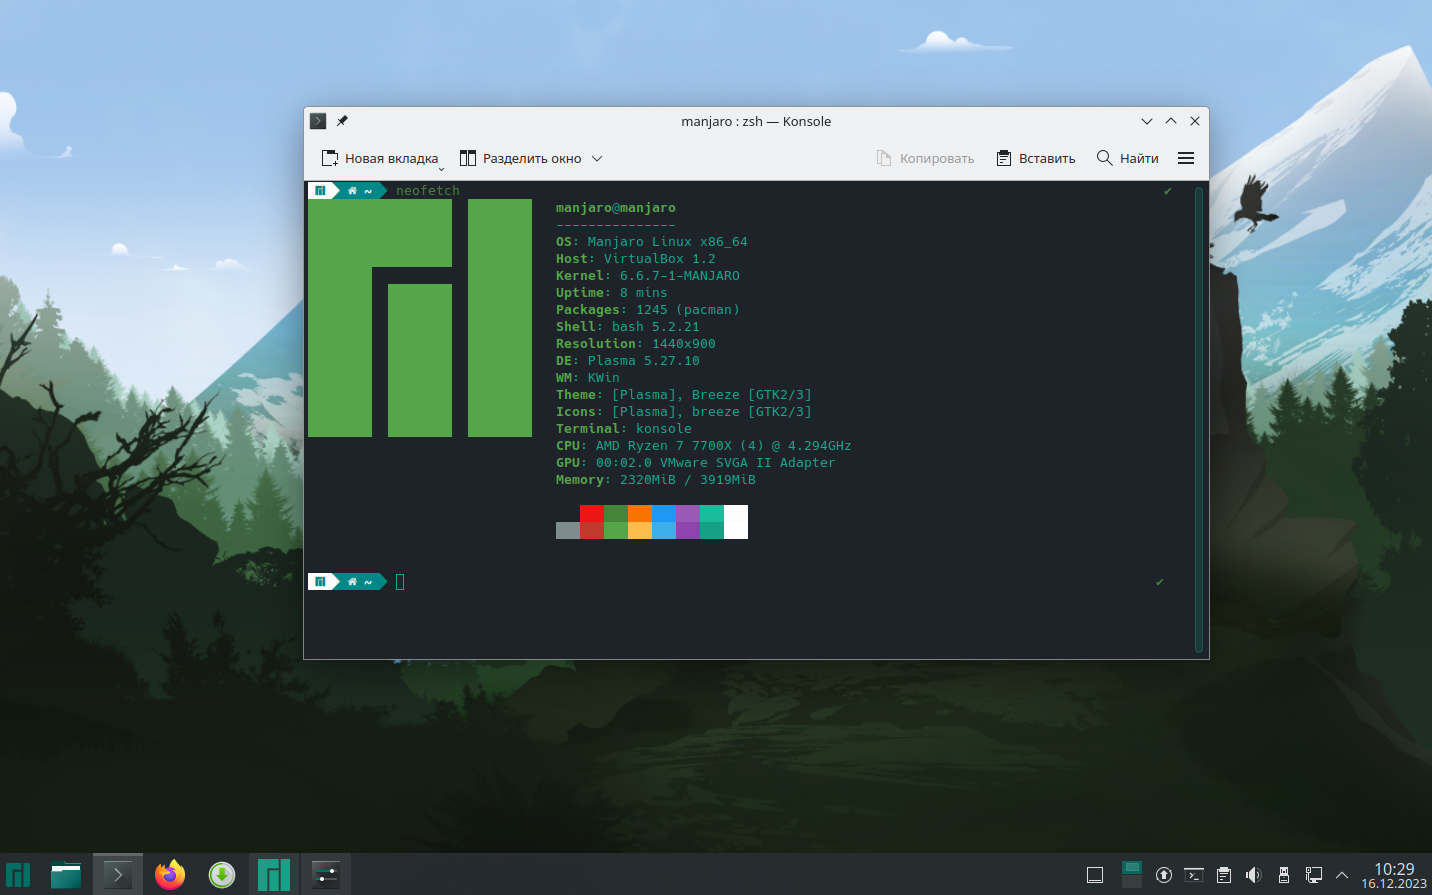Expand hidden system tray icons arrow
Image resolution: width=1432 pixels, height=895 pixels.
tap(1342, 875)
